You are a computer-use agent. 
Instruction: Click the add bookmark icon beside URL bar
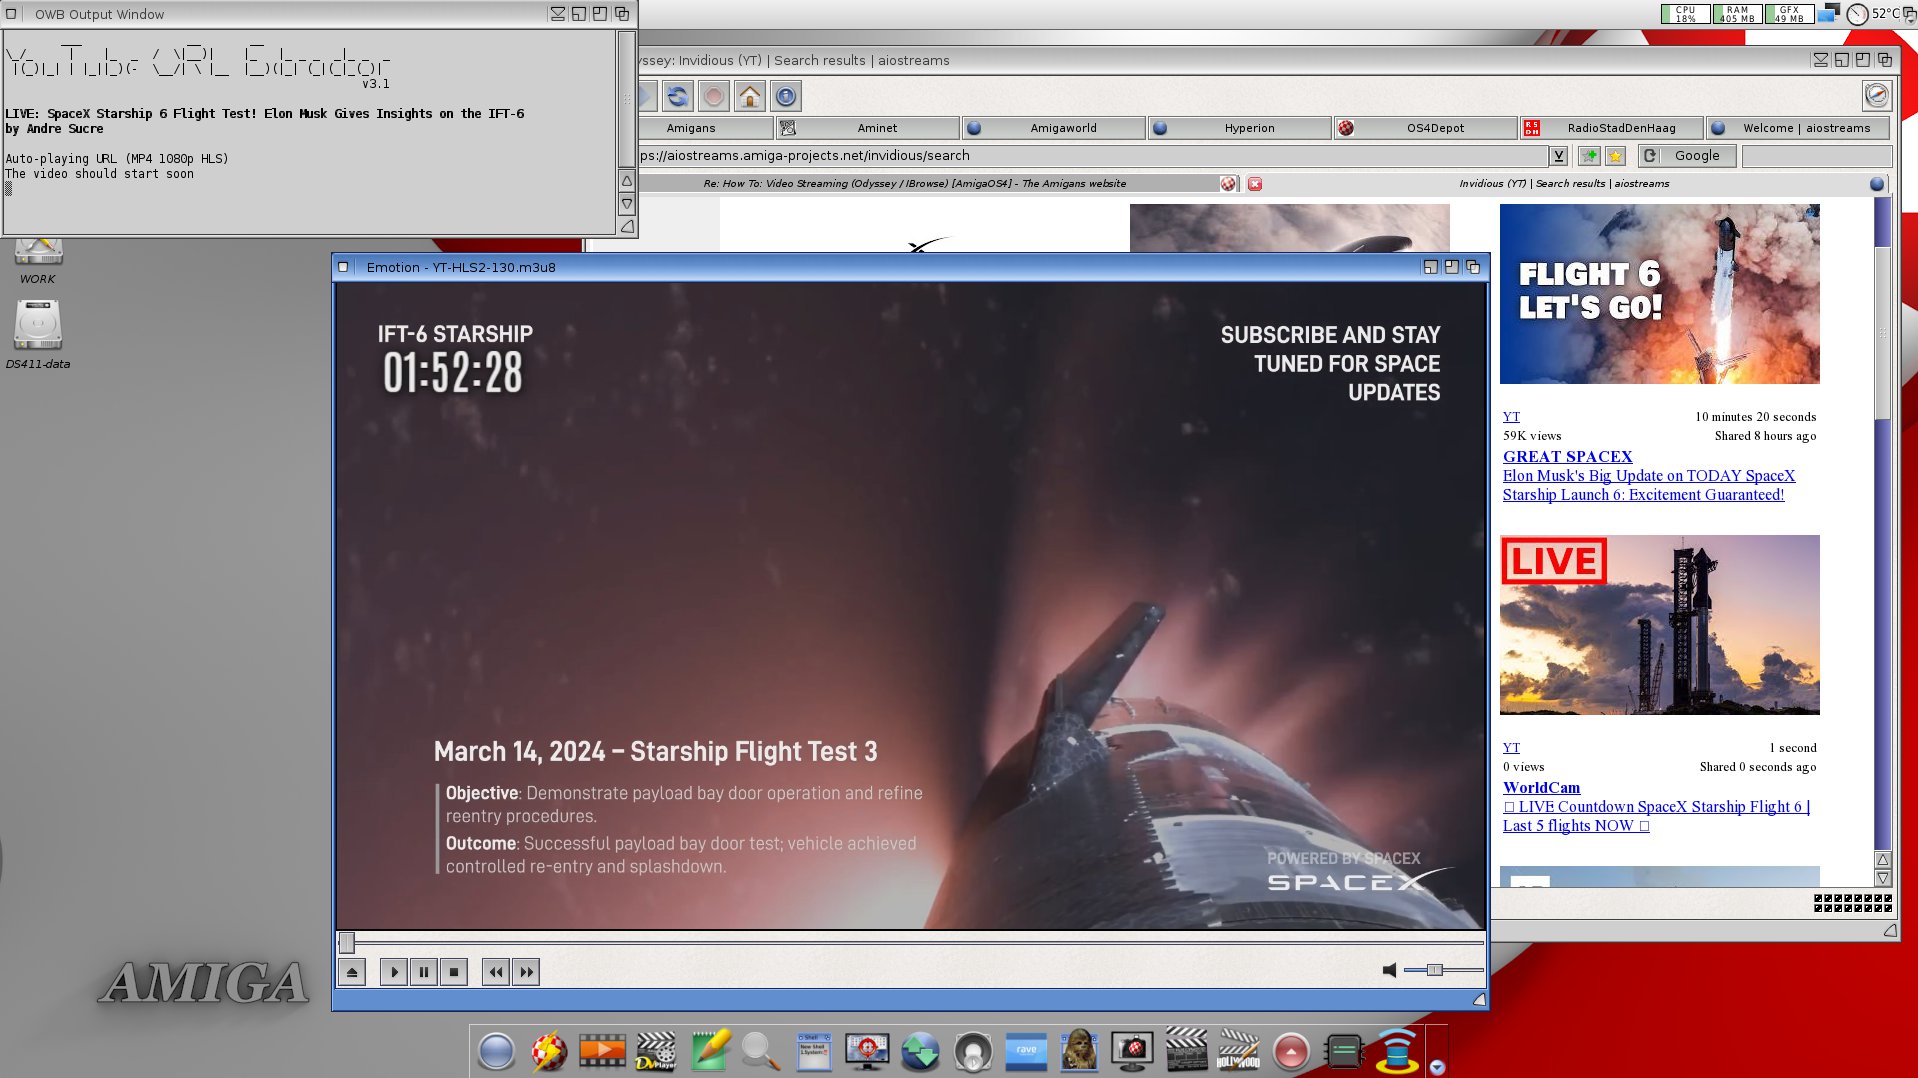pyautogui.click(x=1589, y=156)
